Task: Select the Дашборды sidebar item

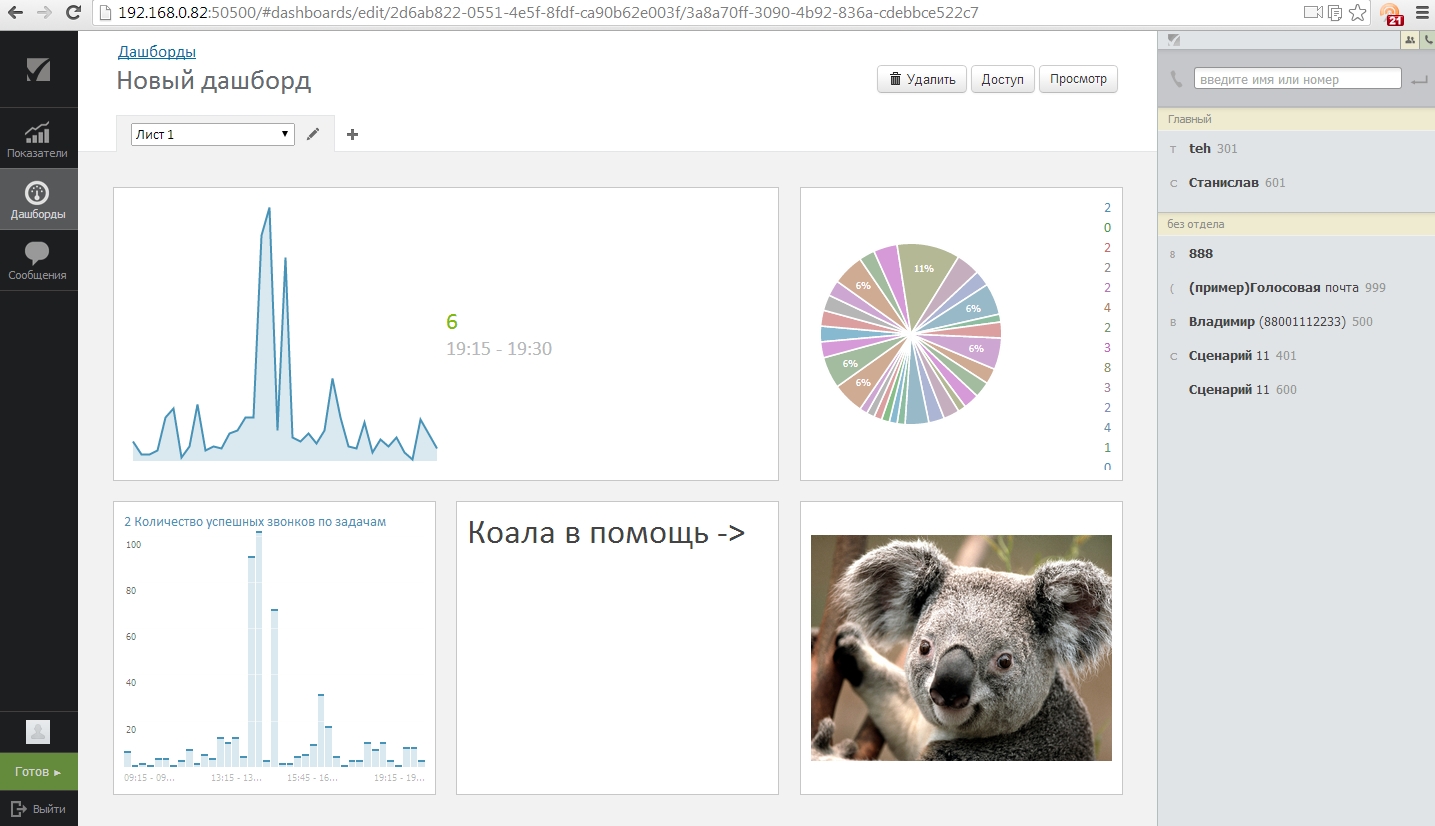Action: click(x=38, y=200)
